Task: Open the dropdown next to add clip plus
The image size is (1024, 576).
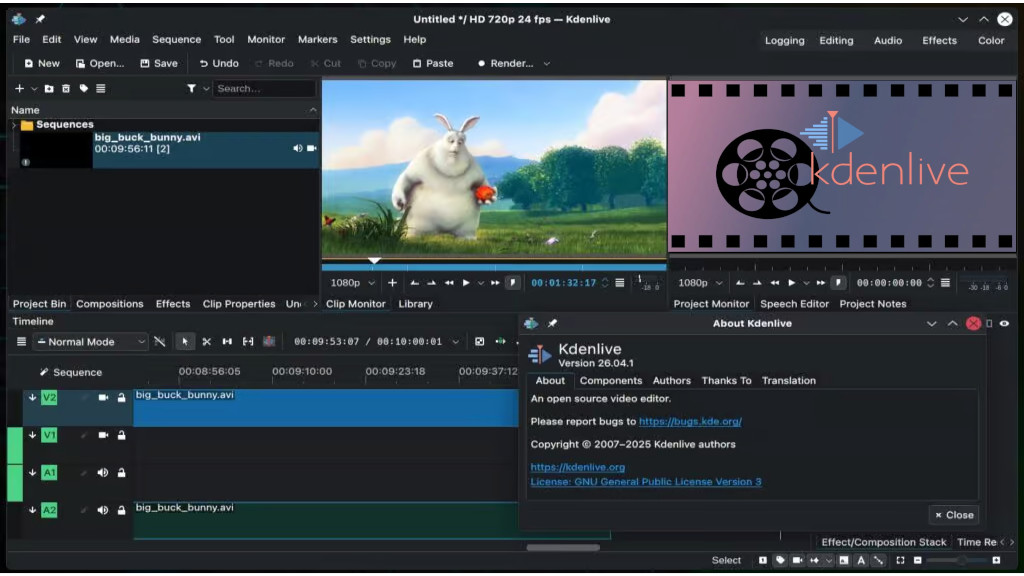Action: 34,88
